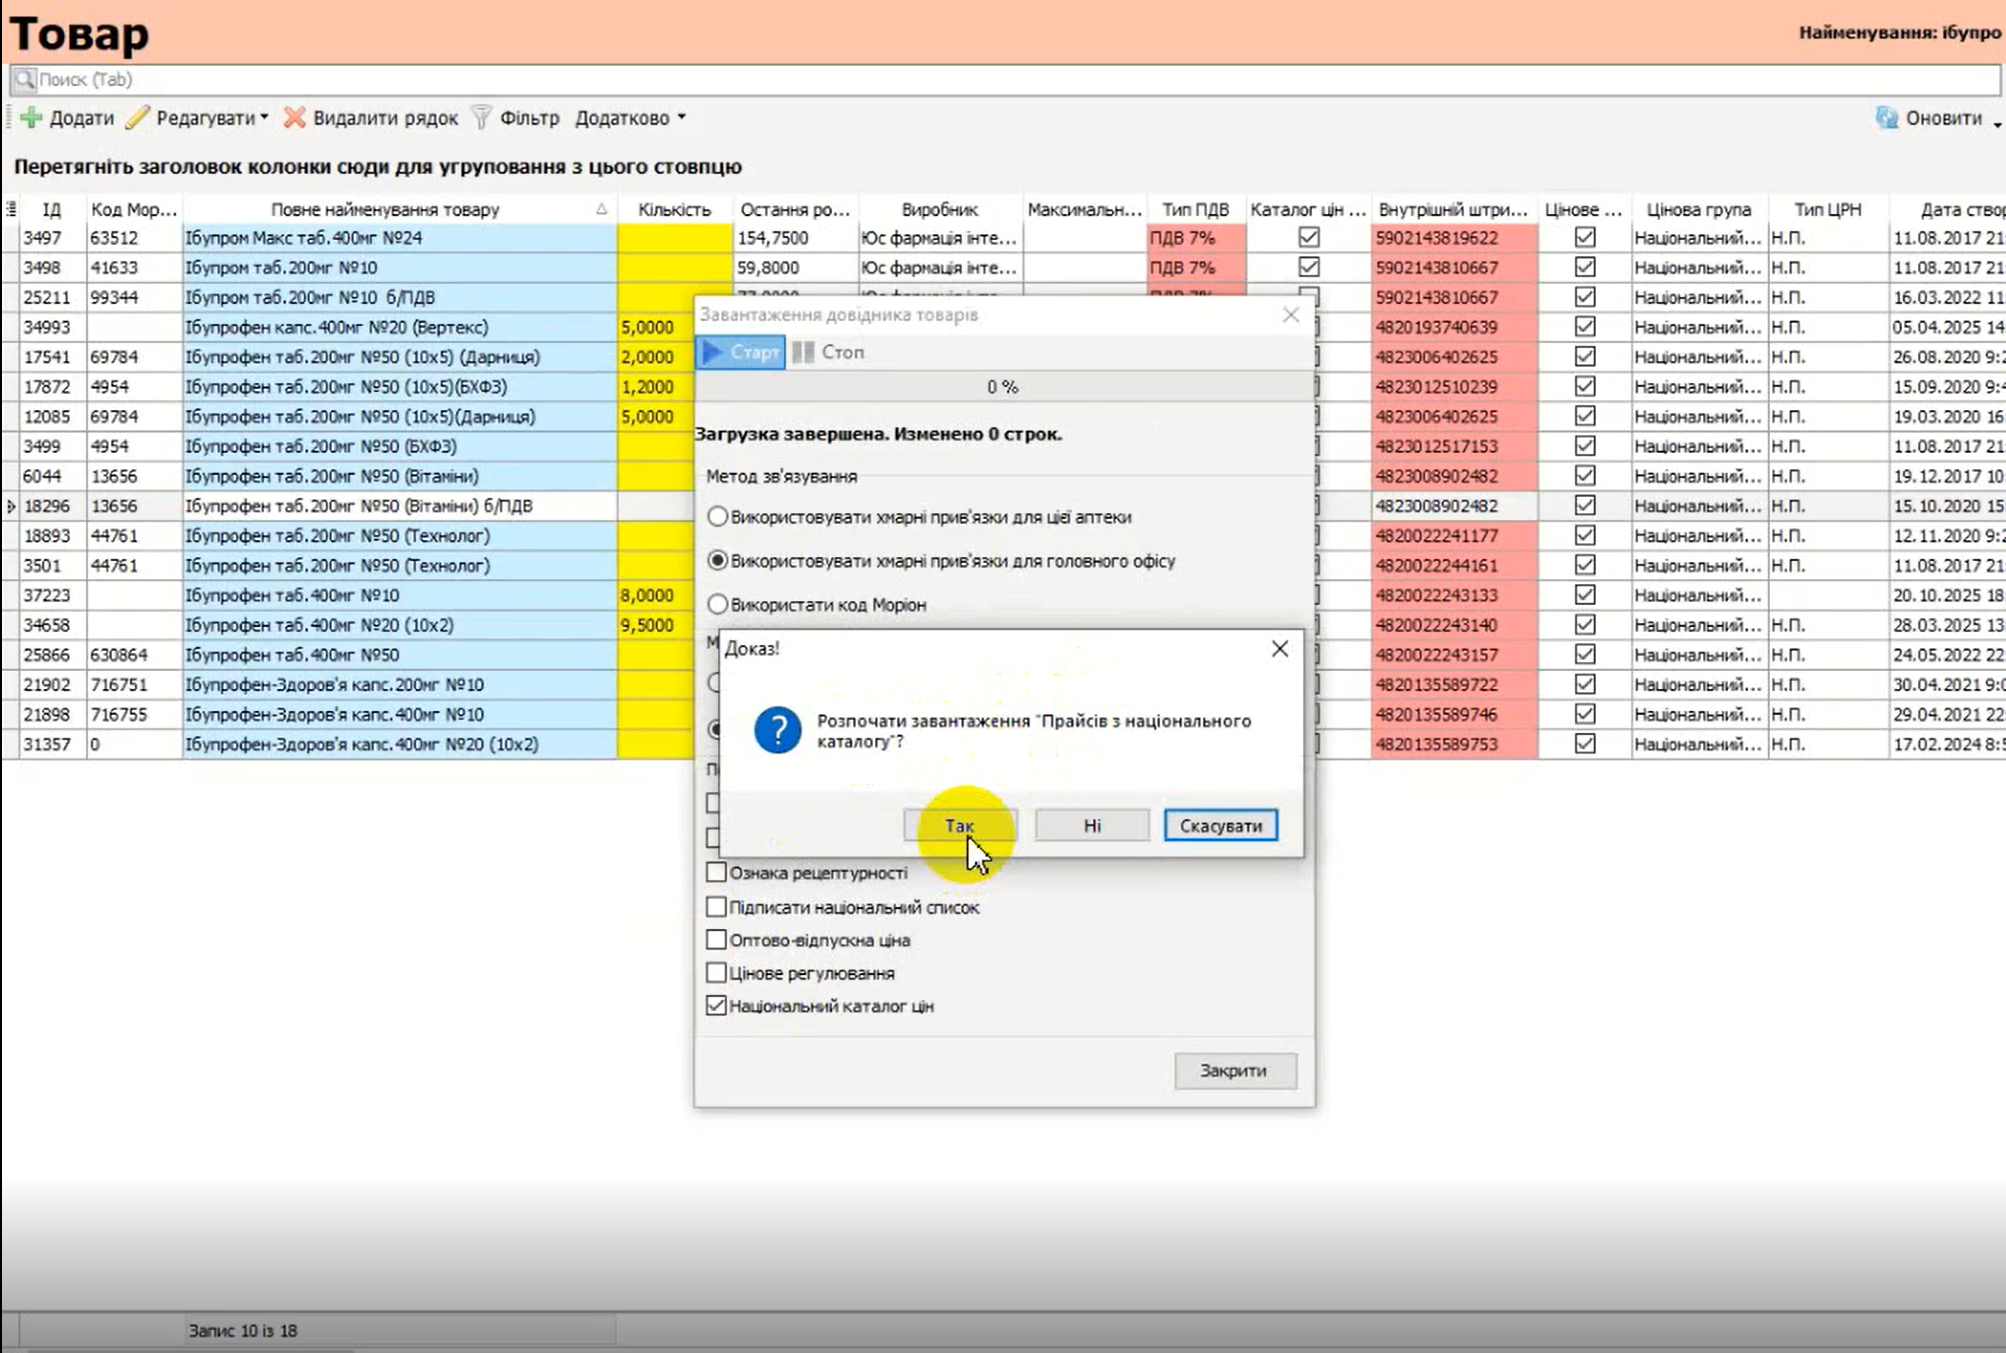Click the green plus Додати icon
Screen dimensions: 2006x1353
pyautogui.click(x=32, y=118)
